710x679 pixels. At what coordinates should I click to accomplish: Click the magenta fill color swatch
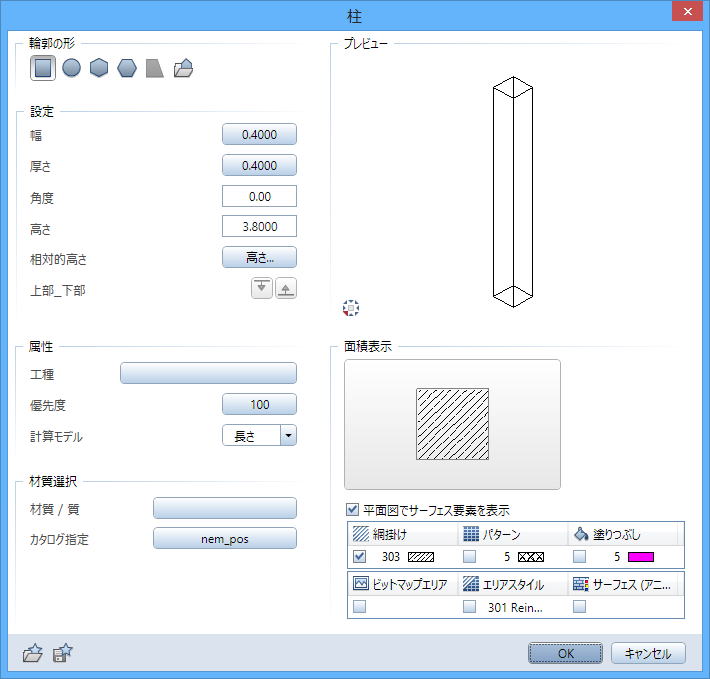641,557
